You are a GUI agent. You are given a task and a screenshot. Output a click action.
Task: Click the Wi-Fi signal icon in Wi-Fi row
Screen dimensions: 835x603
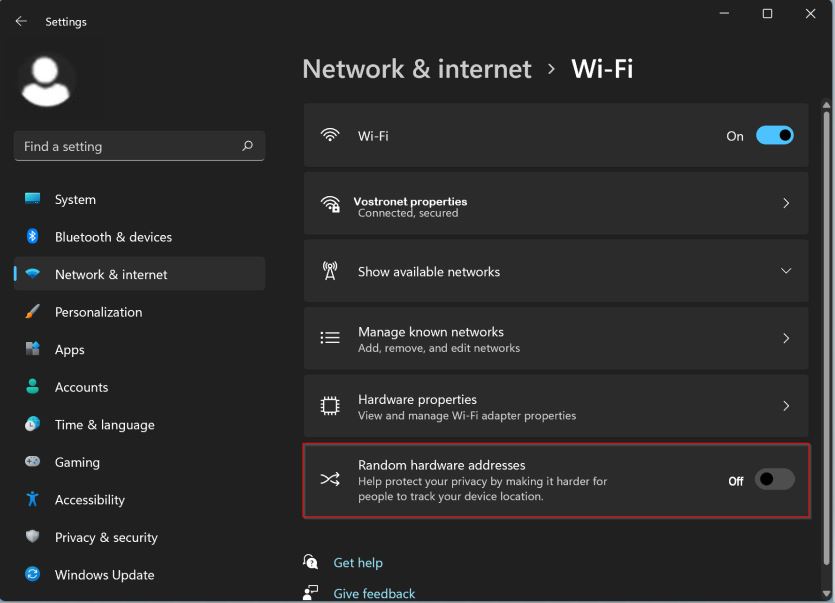330,135
